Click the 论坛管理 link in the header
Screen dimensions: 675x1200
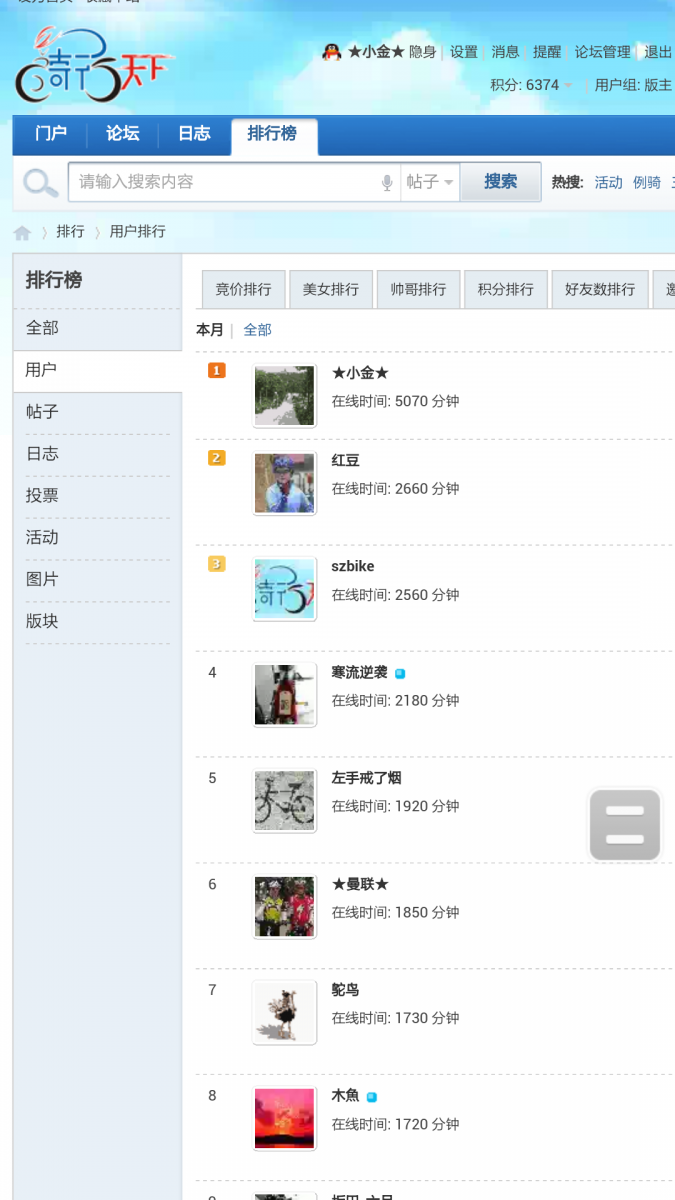(603, 52)
